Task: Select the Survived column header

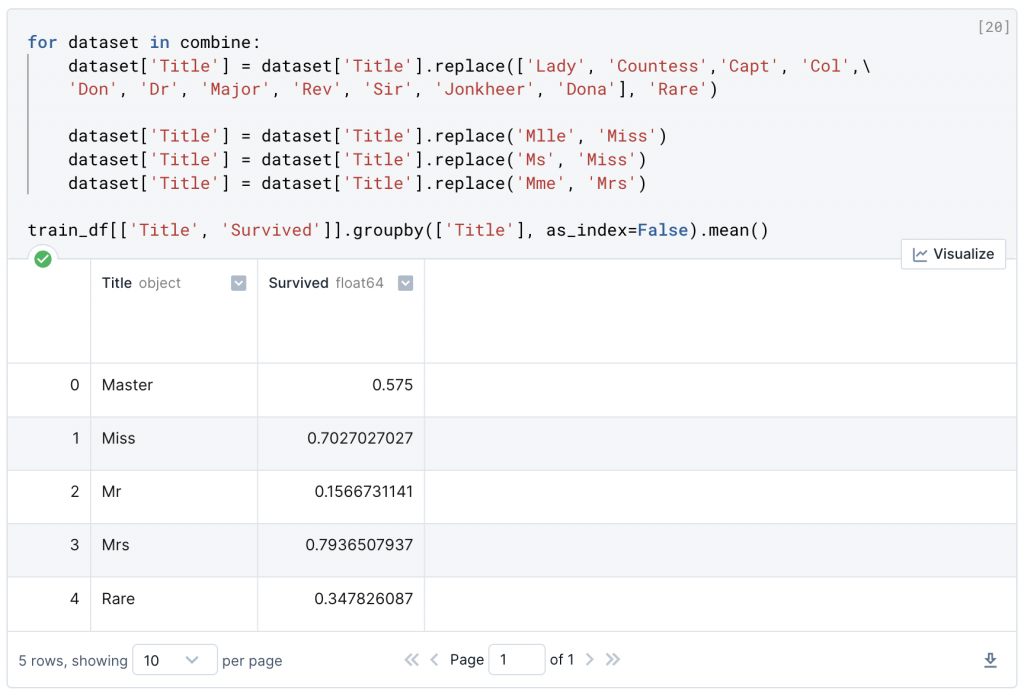Action: (298, 283)
